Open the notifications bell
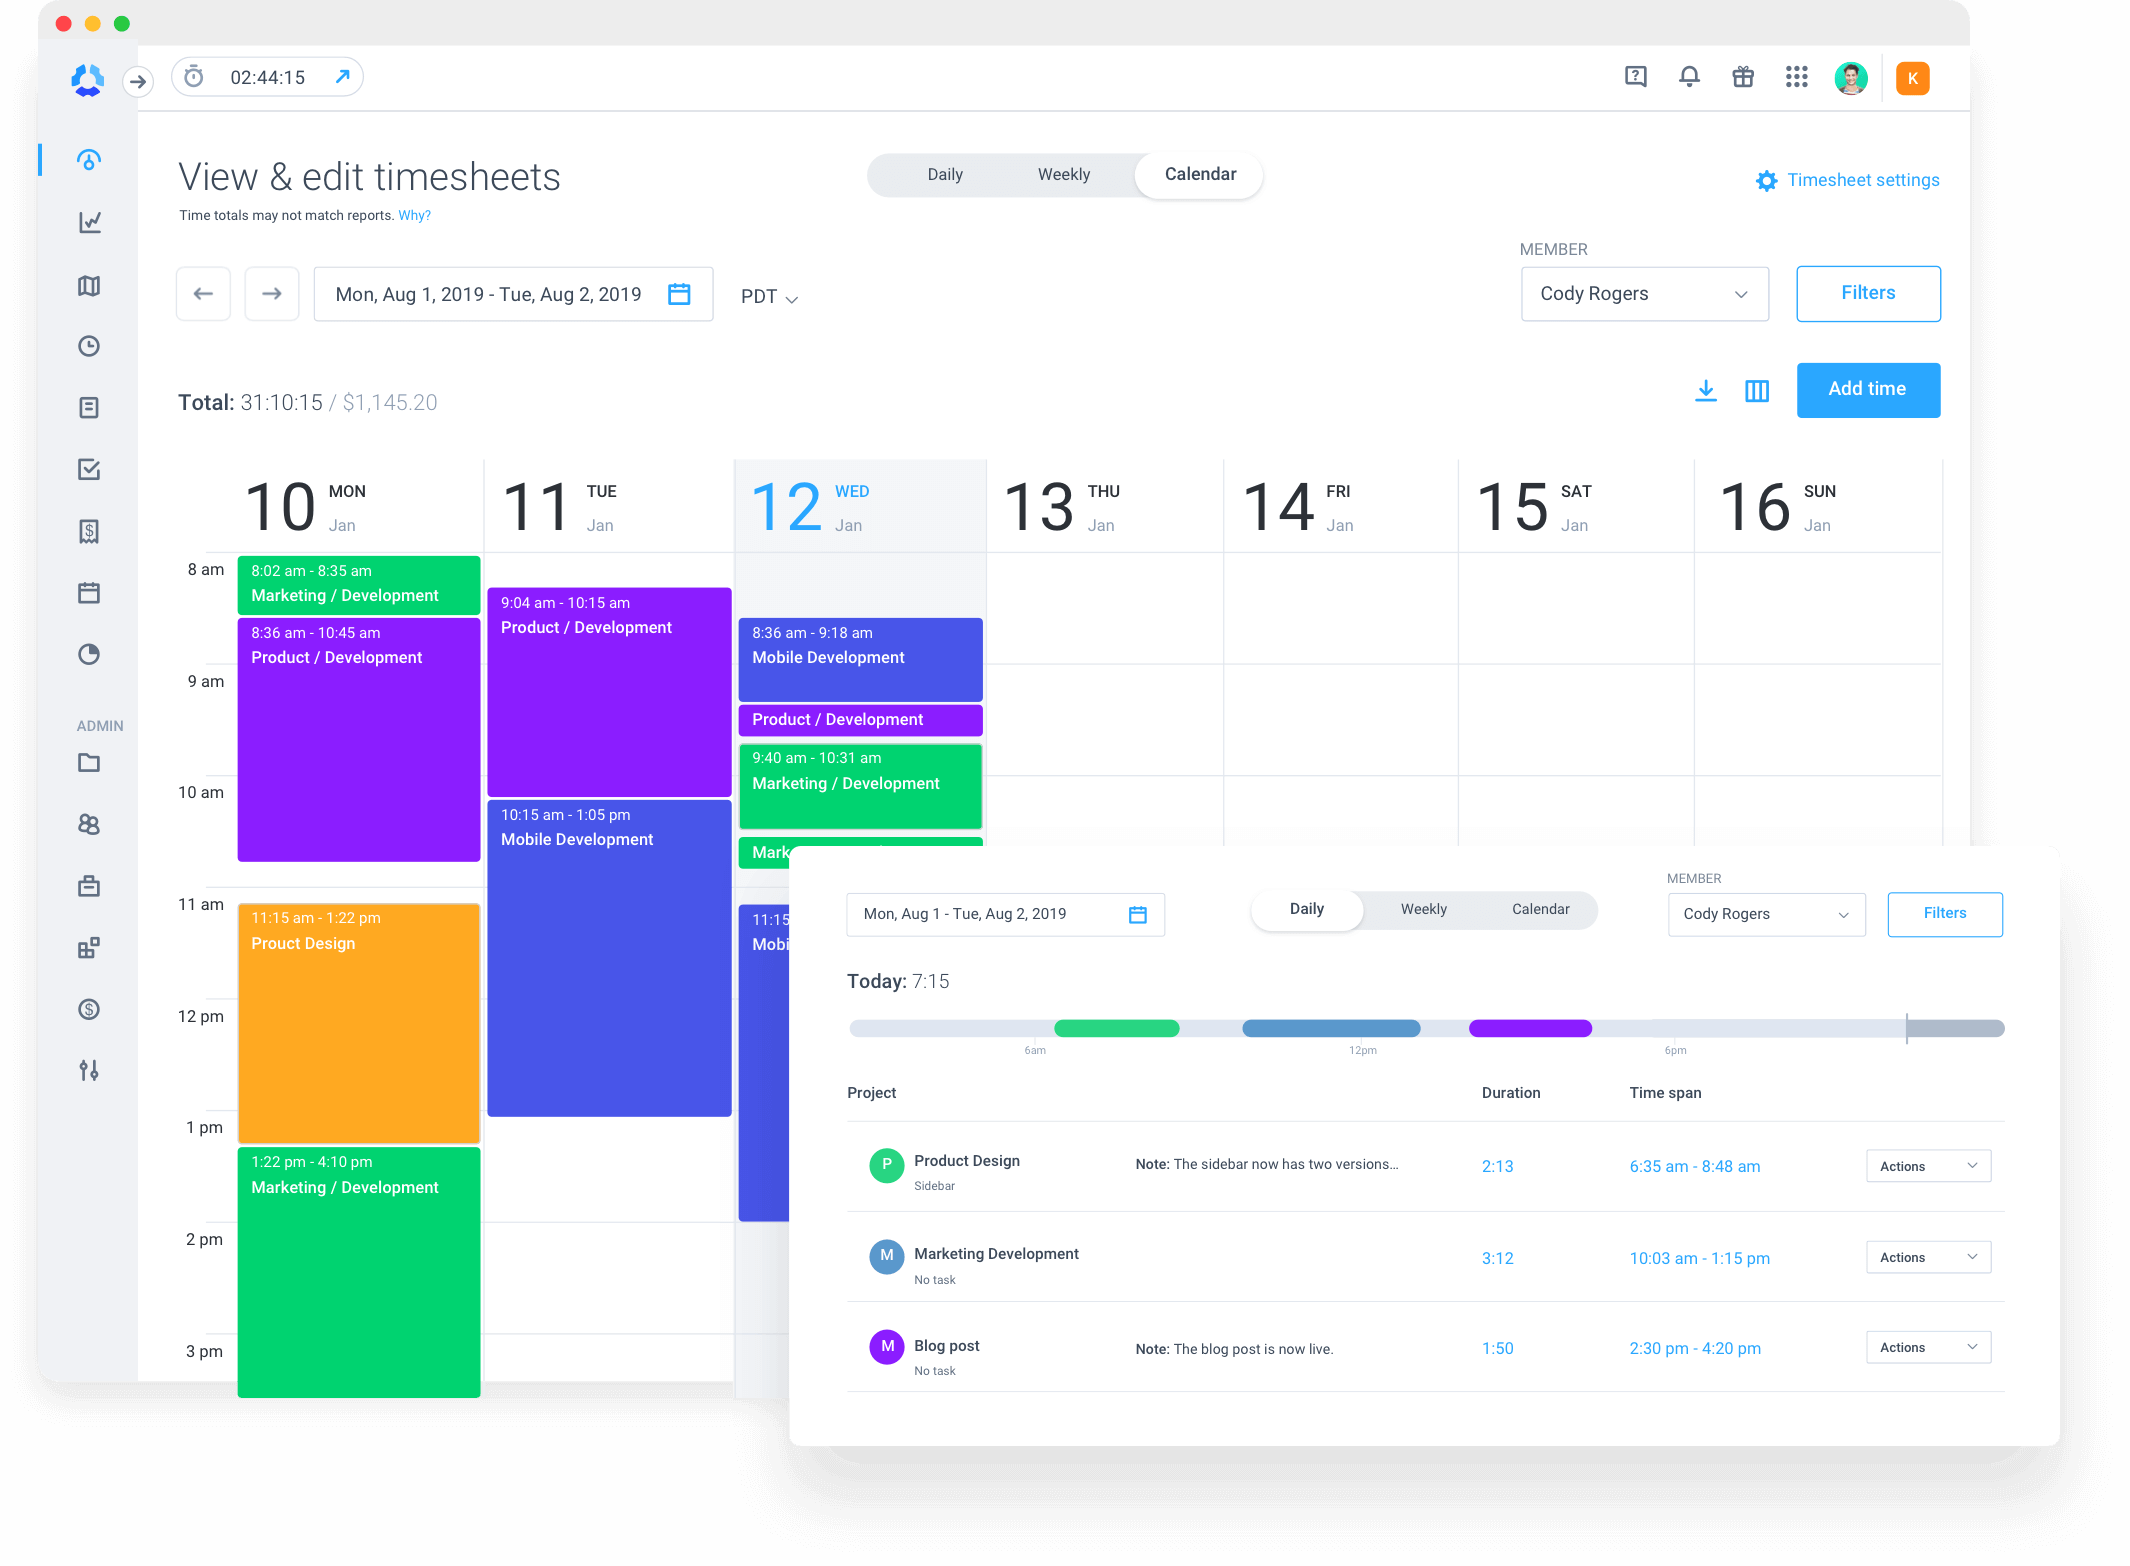The height and width of the screenshot is (1566, 2130). 1689,77
